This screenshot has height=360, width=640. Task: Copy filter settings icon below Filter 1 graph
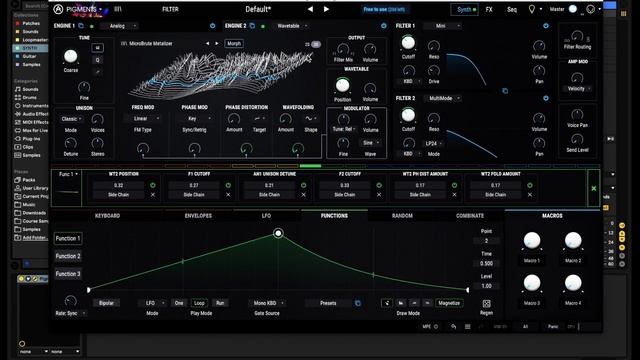[x=505, y=91]
